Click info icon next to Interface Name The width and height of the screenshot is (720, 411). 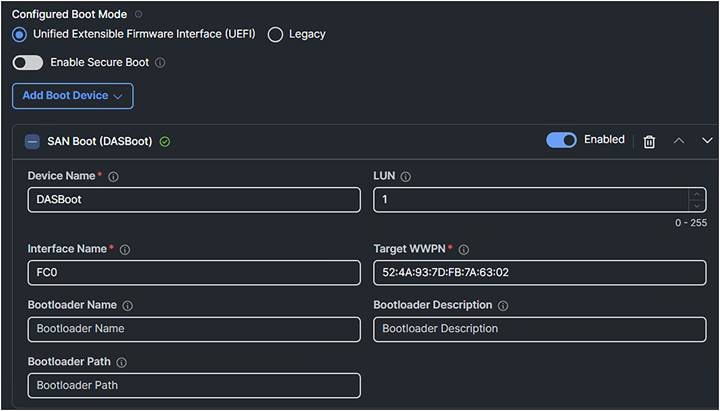124,249
